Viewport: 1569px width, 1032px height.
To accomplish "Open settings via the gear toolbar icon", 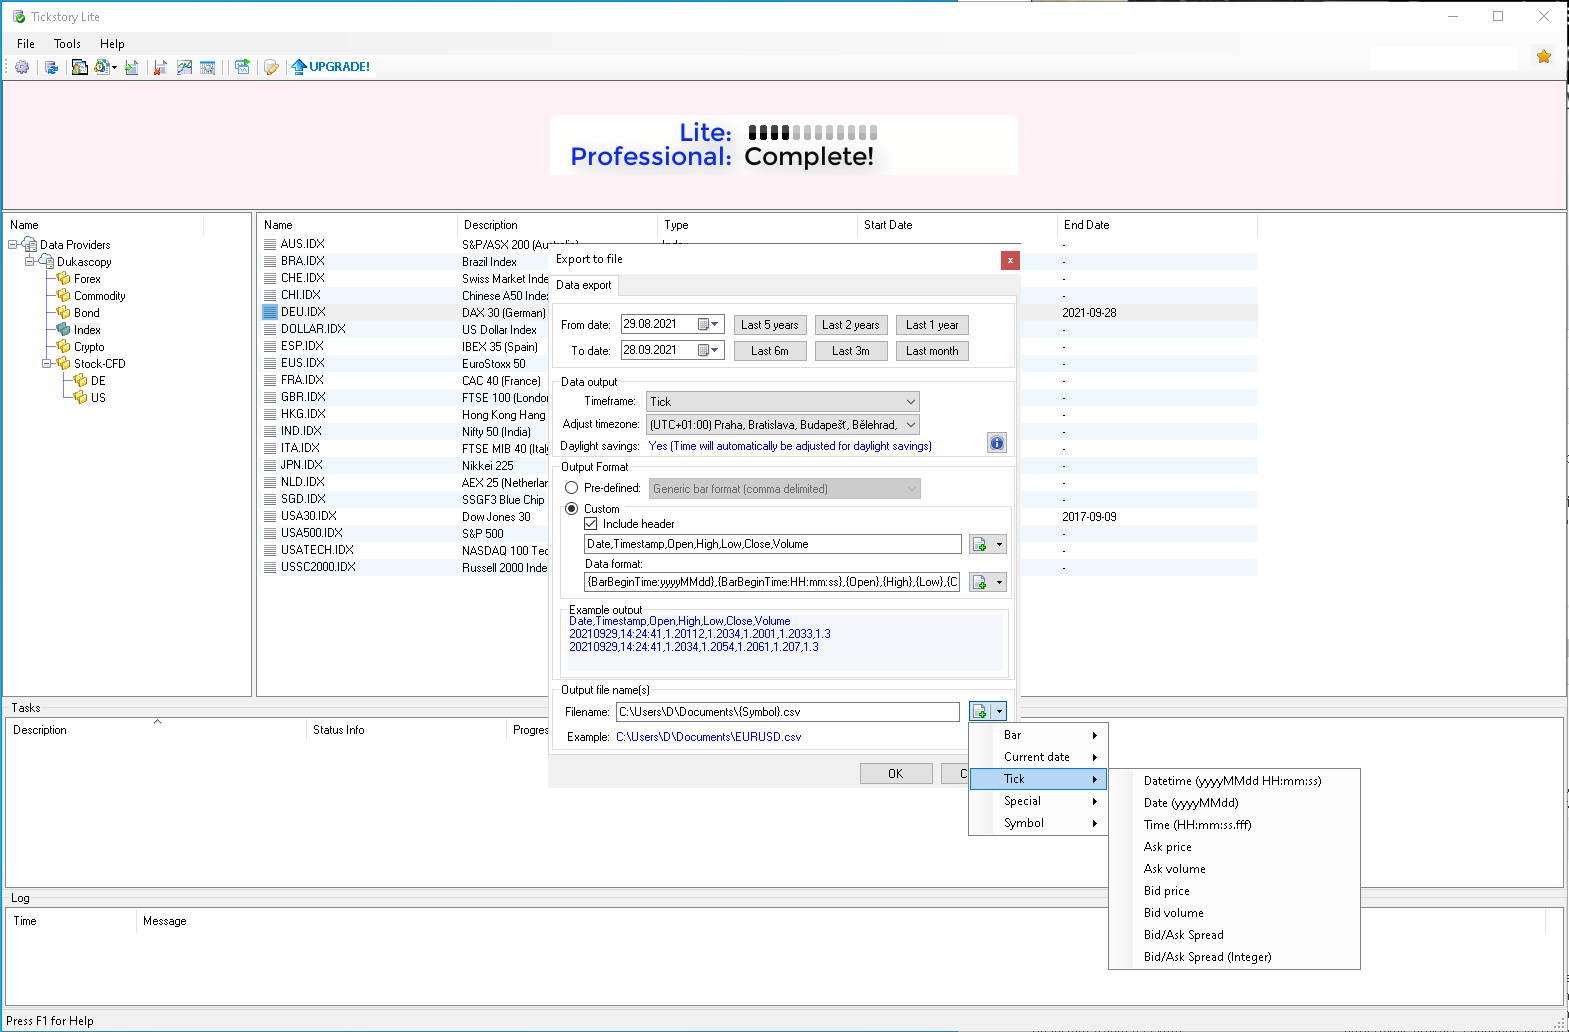I will [x=22, y=67].
